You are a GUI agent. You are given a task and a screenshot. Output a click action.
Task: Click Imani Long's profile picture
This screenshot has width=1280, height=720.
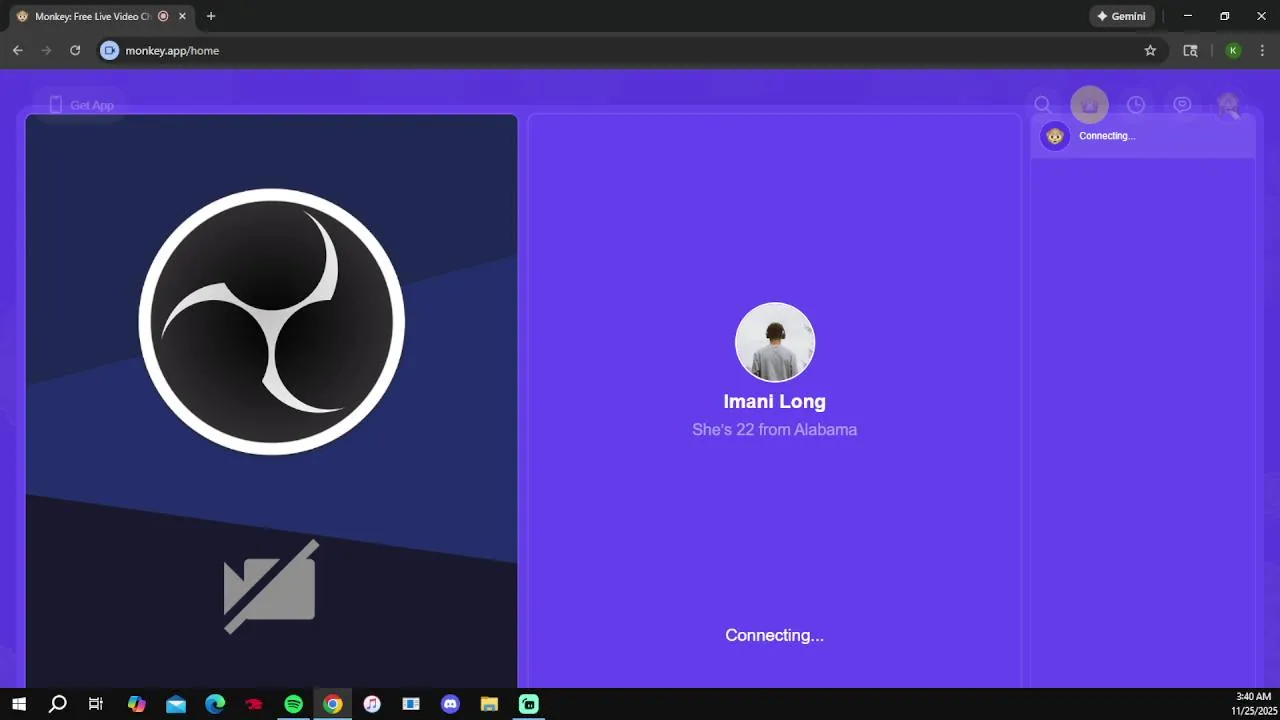pos(775,342)
